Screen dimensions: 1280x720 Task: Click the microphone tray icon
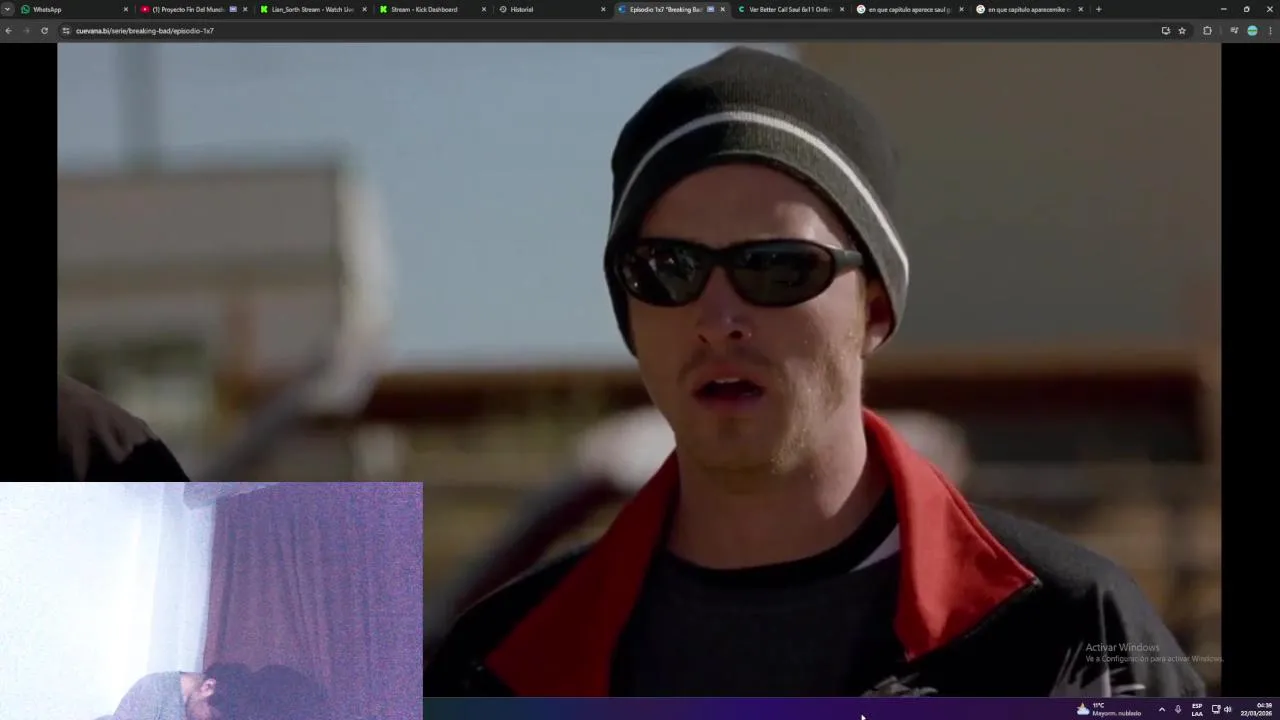point(1178,709)
